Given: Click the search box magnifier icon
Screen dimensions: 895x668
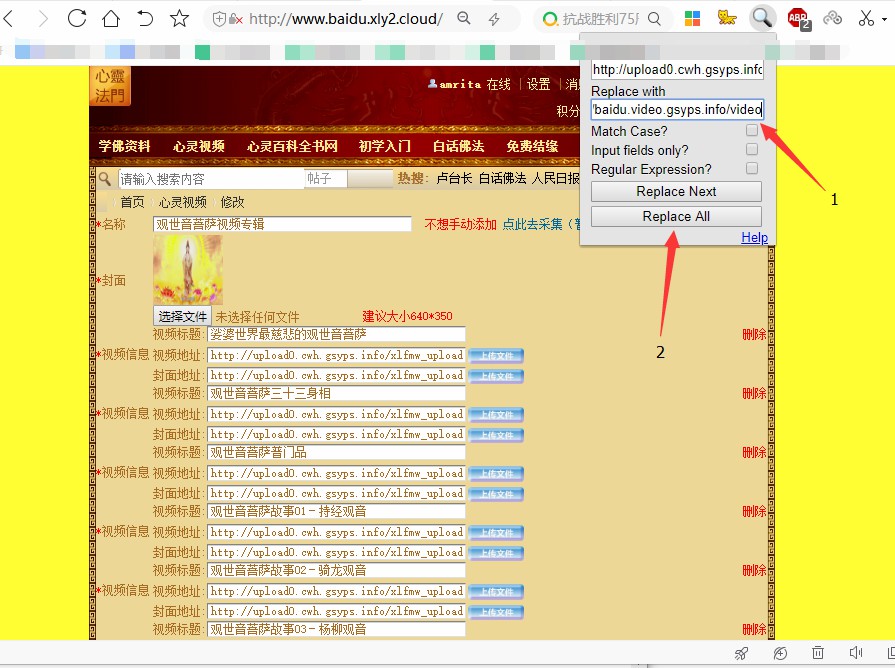Looking at the screenshot, I should [655, 19].
